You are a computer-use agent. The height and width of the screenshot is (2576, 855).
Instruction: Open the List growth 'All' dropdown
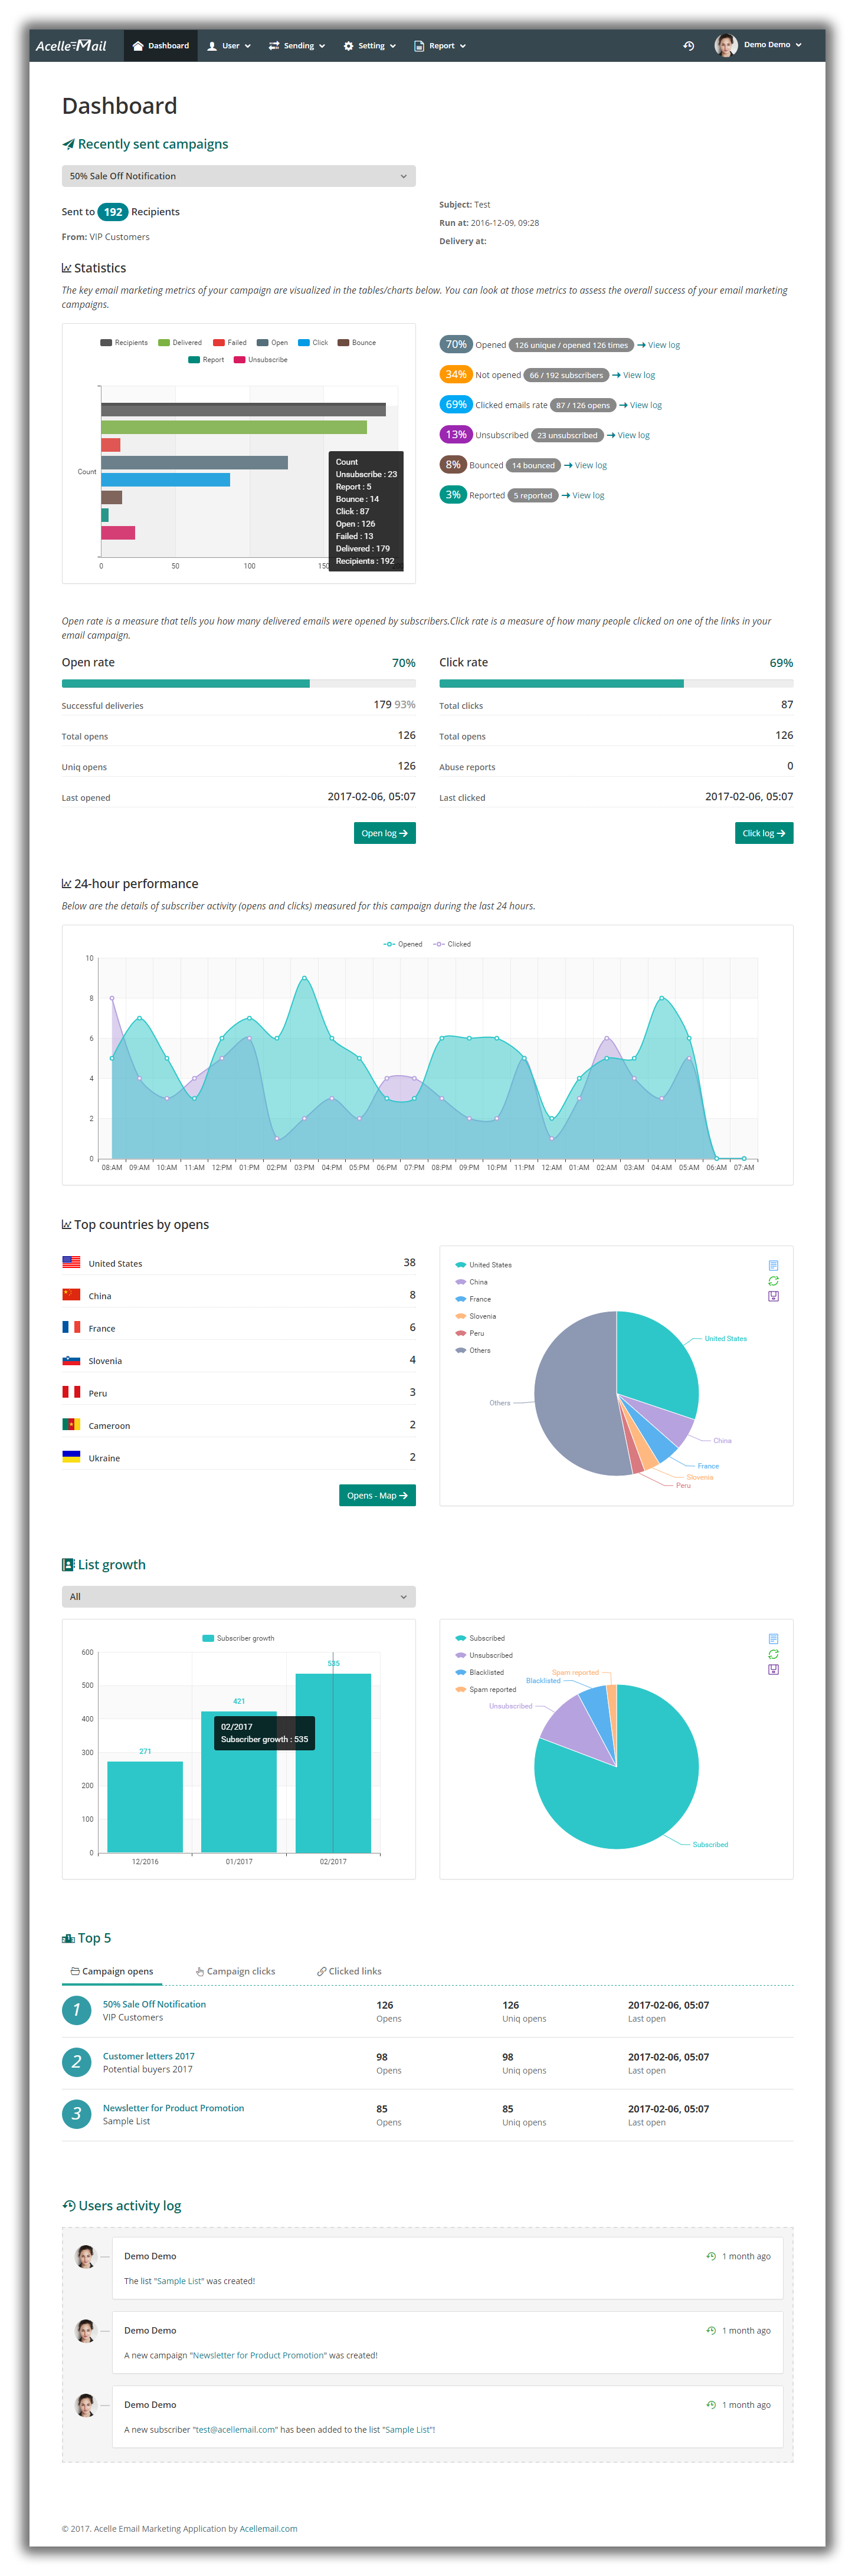[x=238, y=1597]
